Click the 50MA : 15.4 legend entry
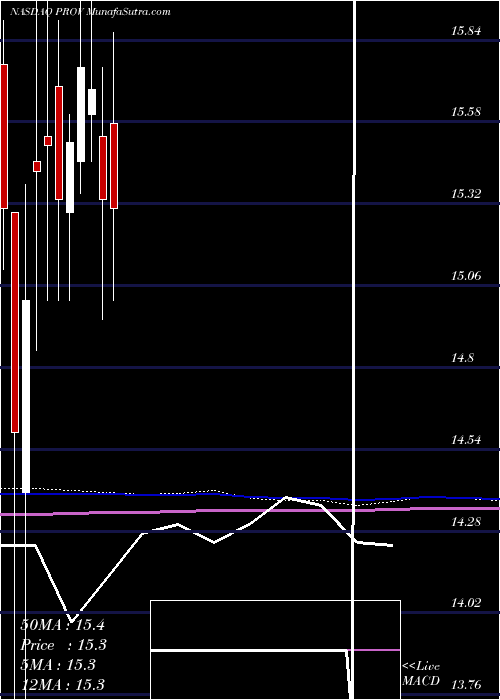The image size is (500, 700). [62, 625]
